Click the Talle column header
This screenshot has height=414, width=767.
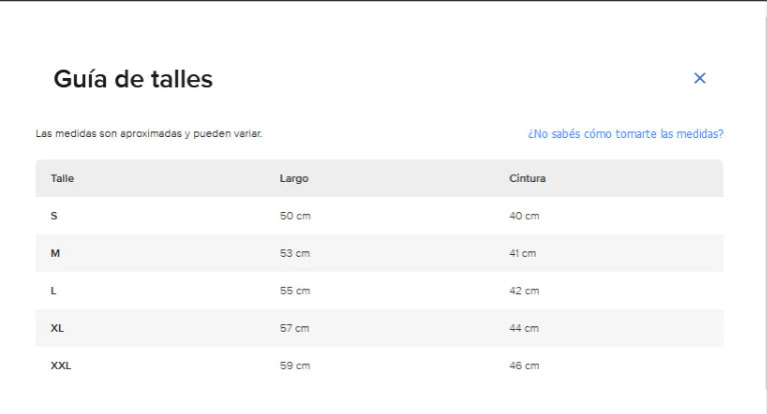click(x=62, y=178)
